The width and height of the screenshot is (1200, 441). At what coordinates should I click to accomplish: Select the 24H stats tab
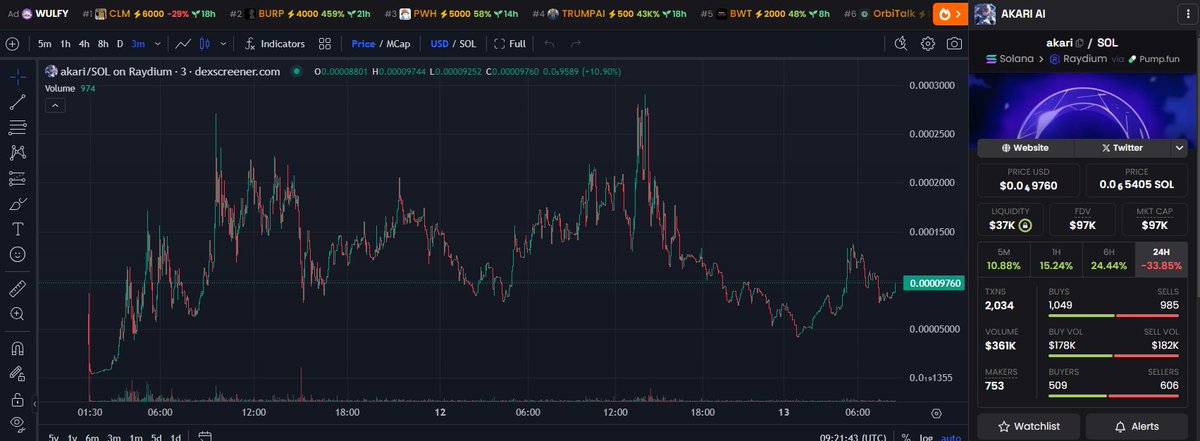pyautogui.click(x=1162, y=259)
